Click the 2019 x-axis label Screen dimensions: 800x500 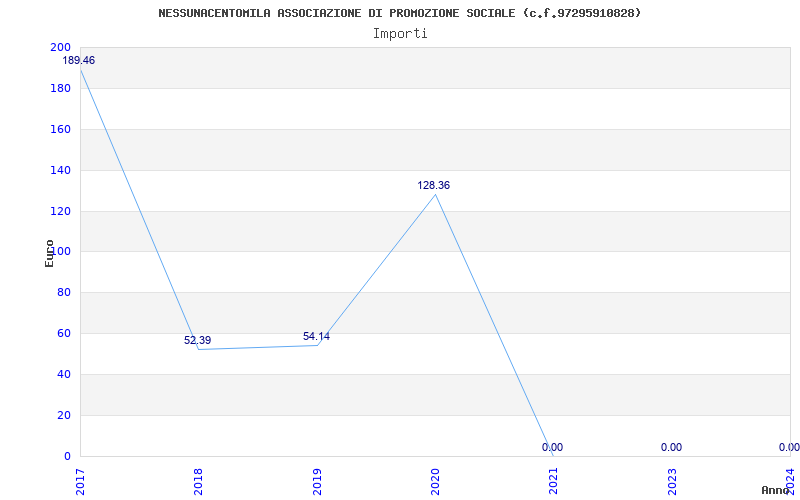point(317,482)
